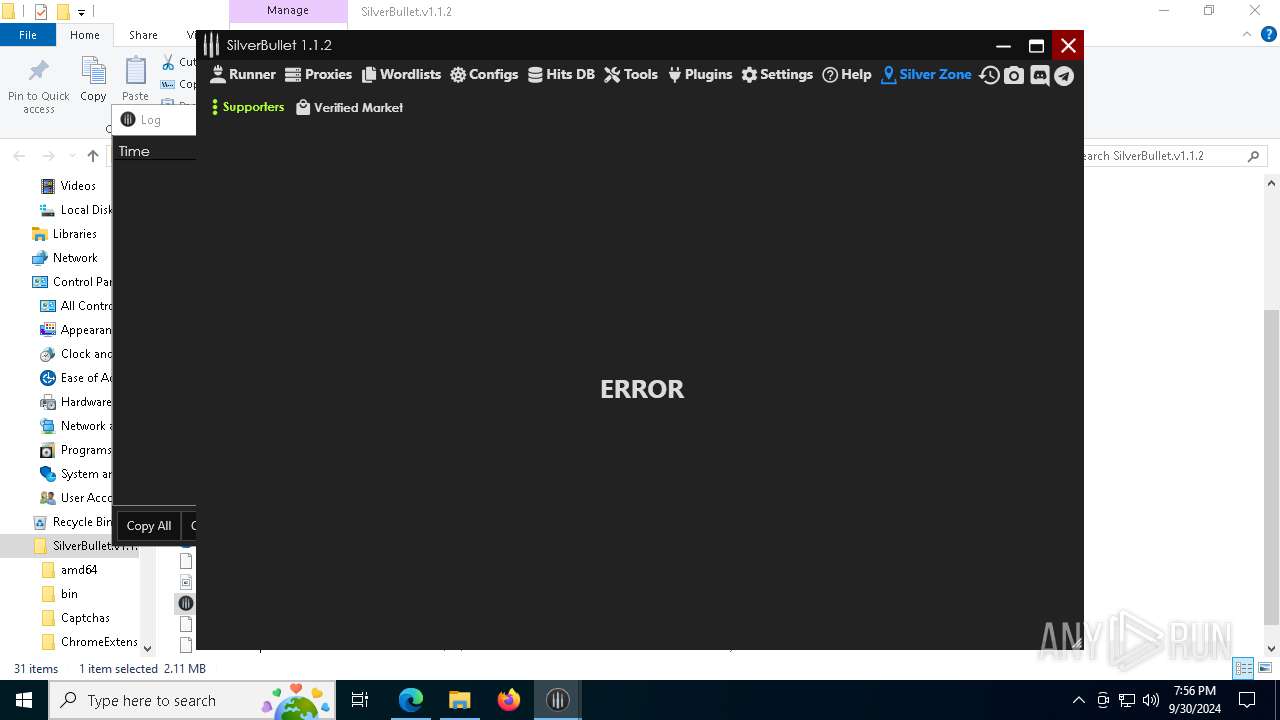This screenshot has width=1280, height=720.
Task: Collapse the Explorer ribbon with the chevron
Action: click(1246, 35)
